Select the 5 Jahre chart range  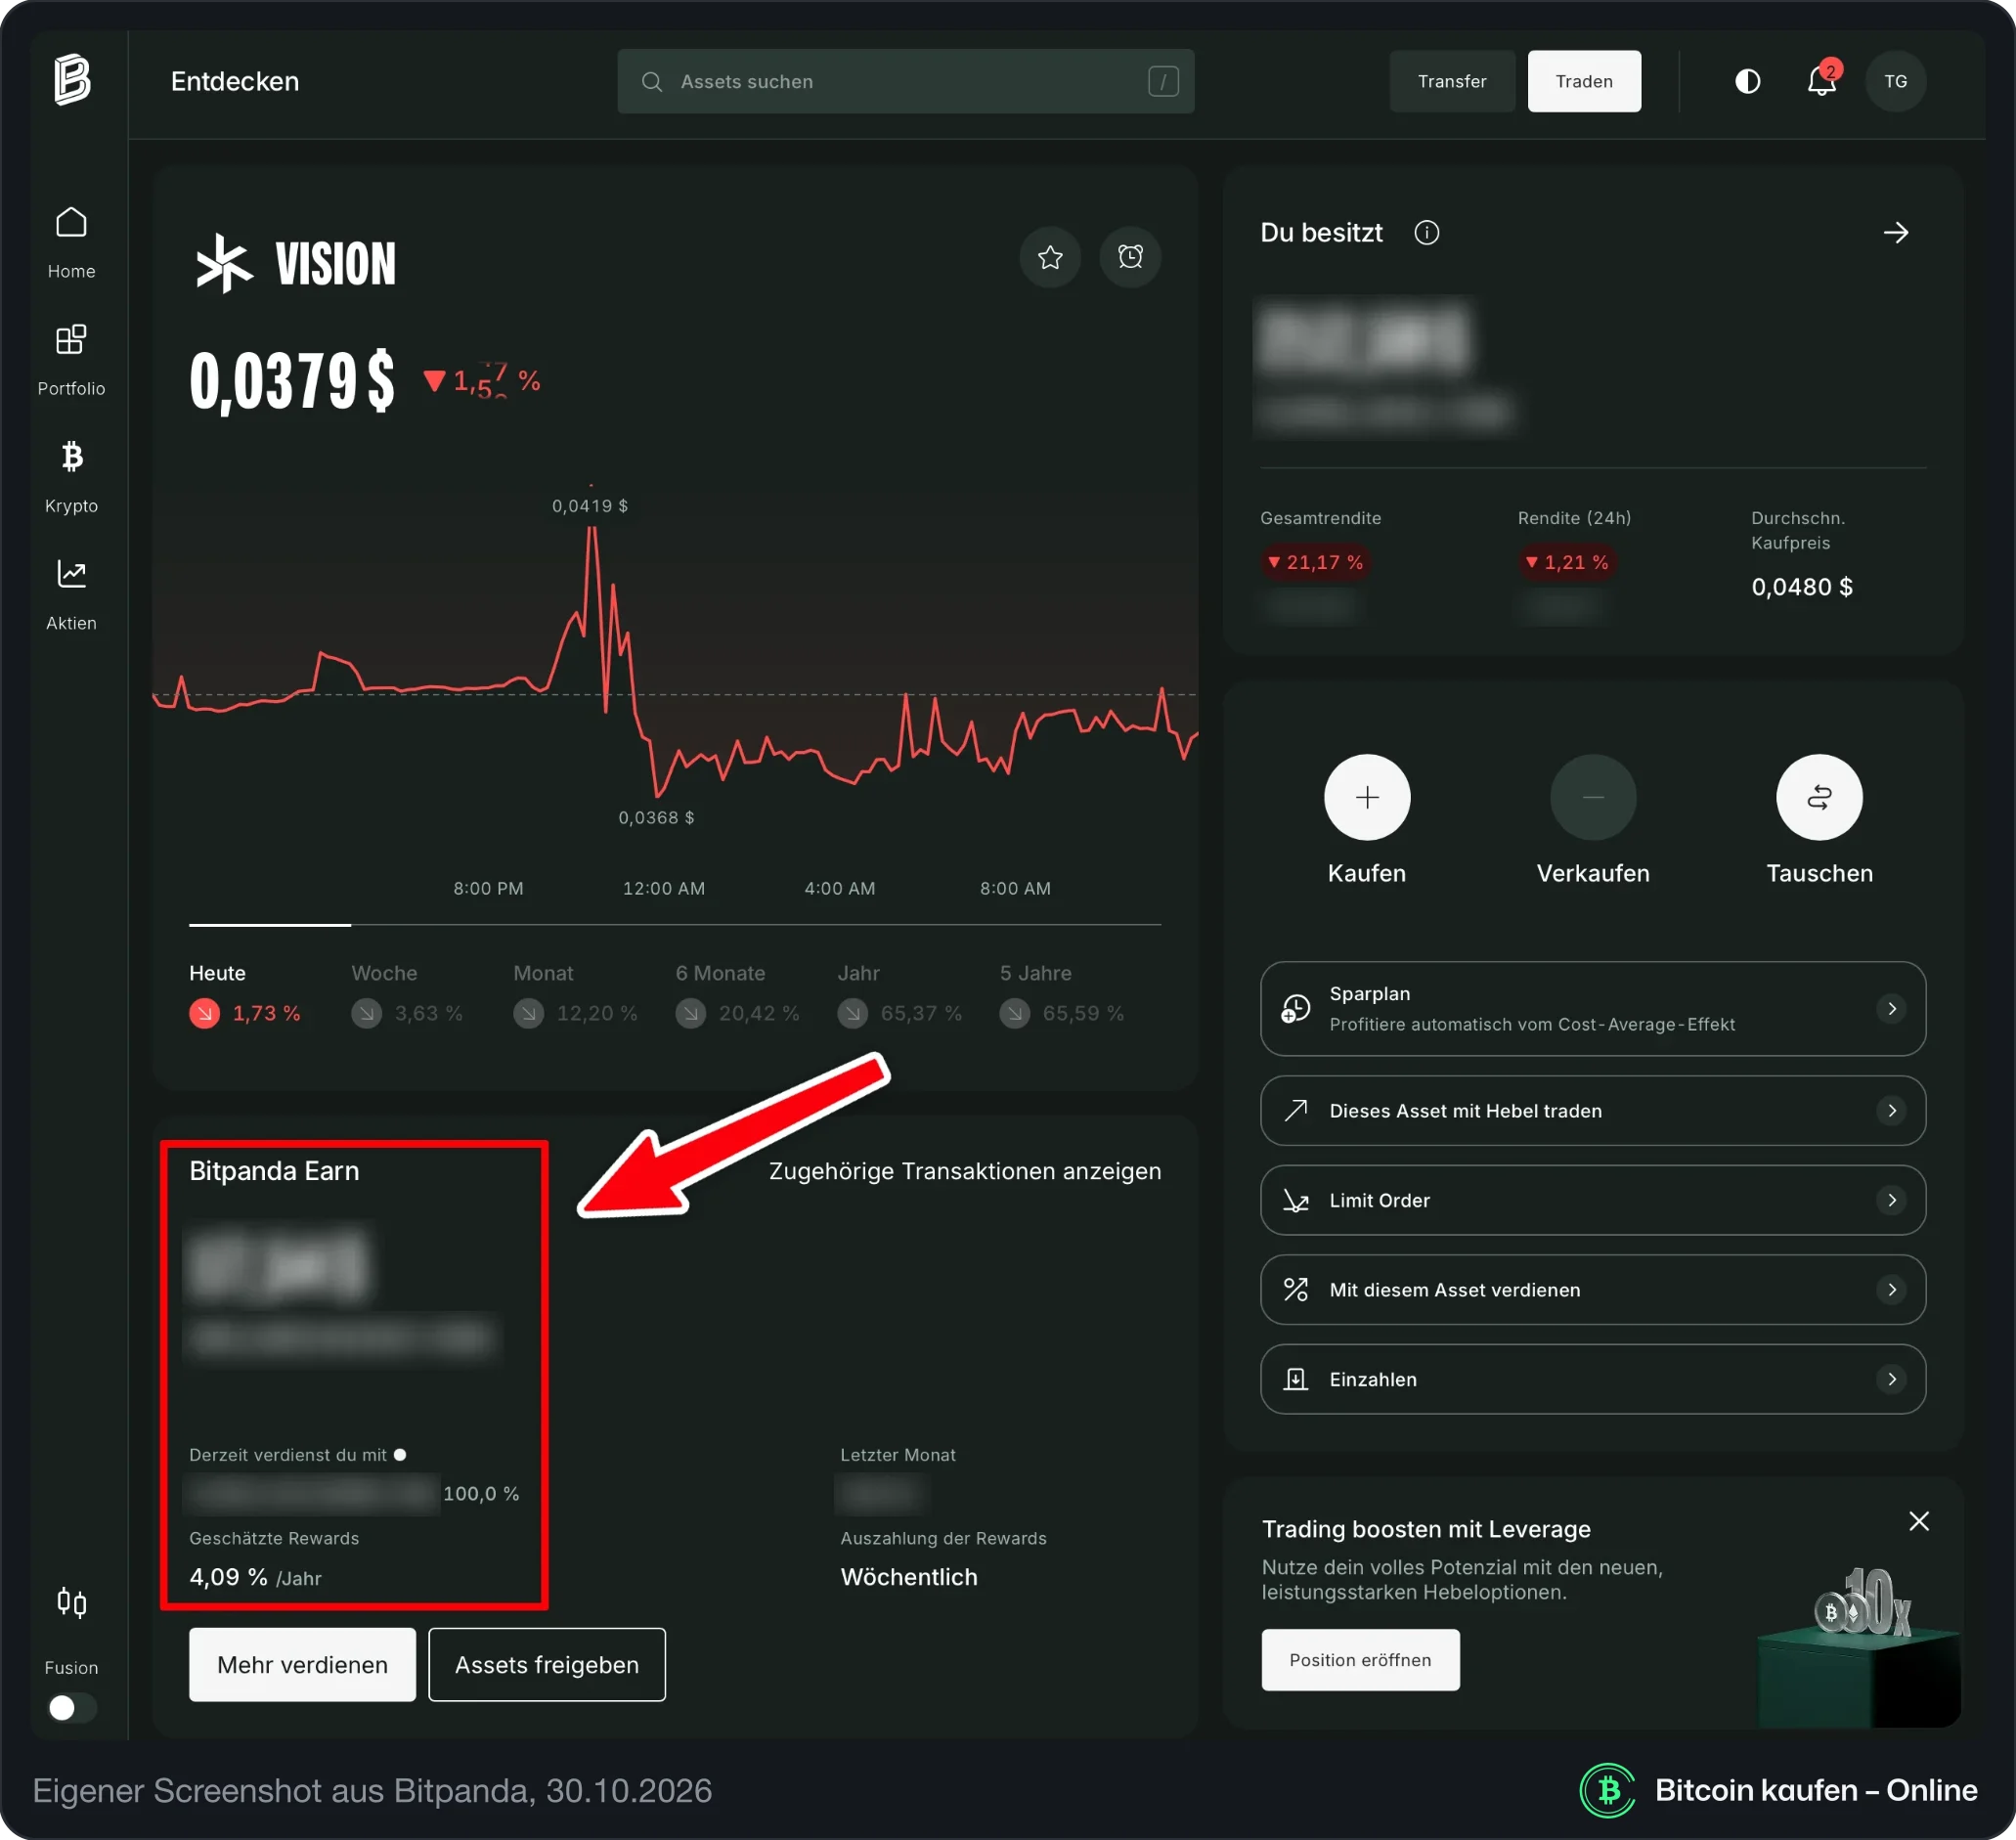tap(1061, 994)
